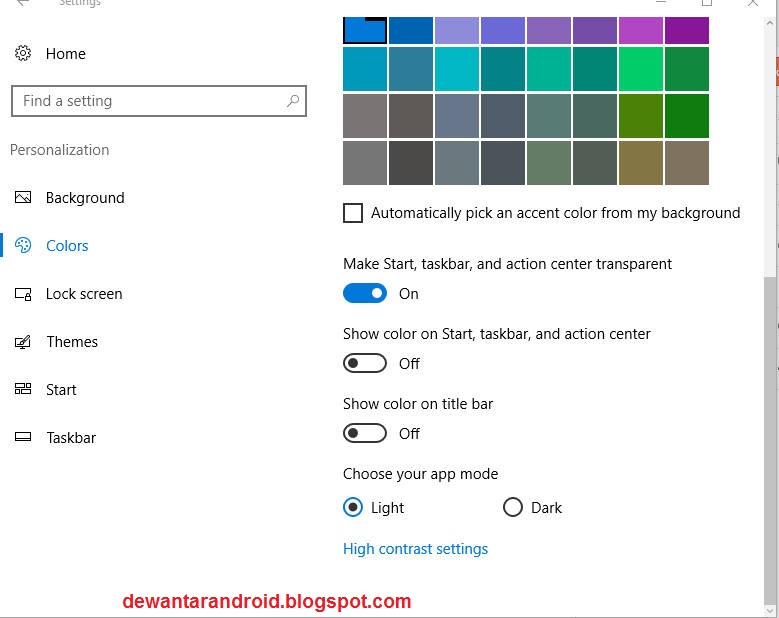Click the Themes icon
Screen dimensions: 779x618
pyautogui.click(x=23, y=342)
